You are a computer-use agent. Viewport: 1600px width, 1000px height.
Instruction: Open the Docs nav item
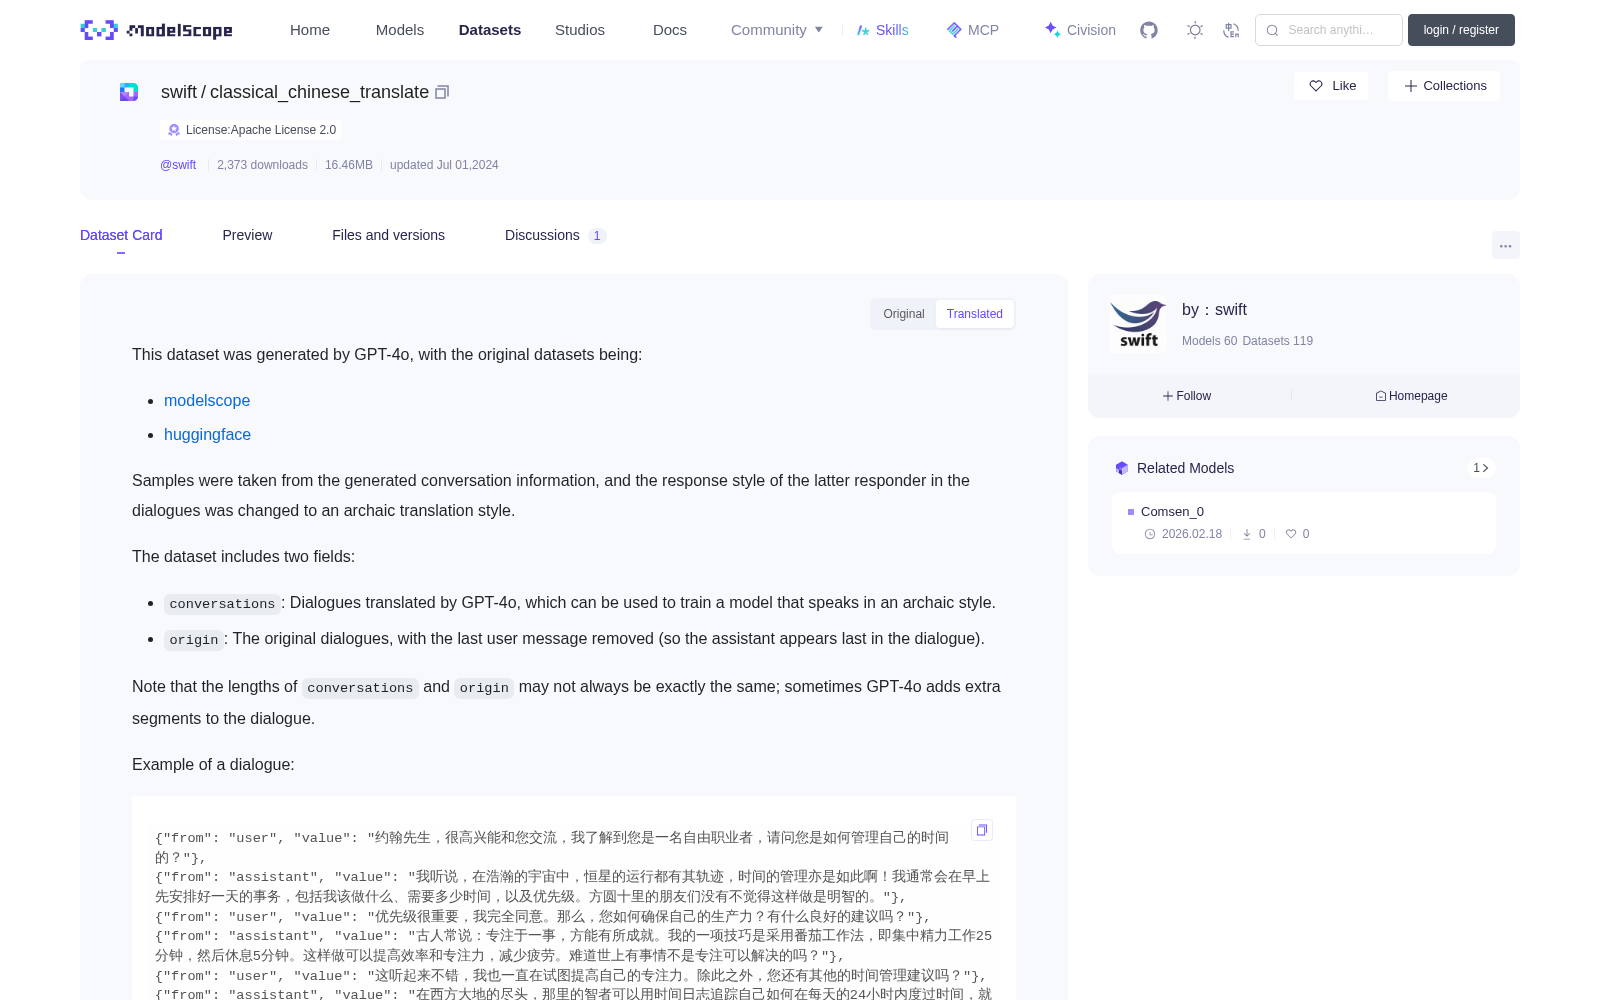coord(670,30)
